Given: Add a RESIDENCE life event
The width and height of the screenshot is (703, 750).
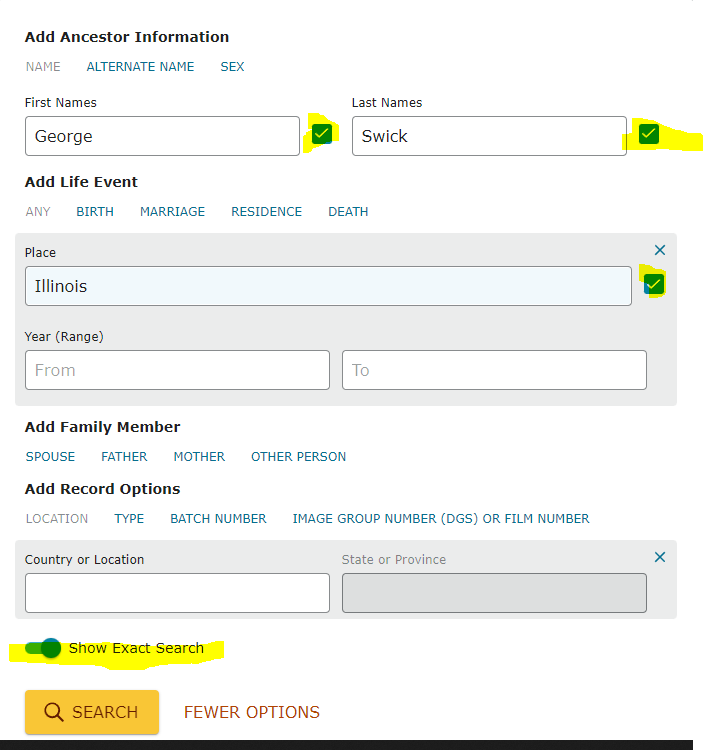Looking at the screenshot, I should pyautogui.click(x=266, y=211).
